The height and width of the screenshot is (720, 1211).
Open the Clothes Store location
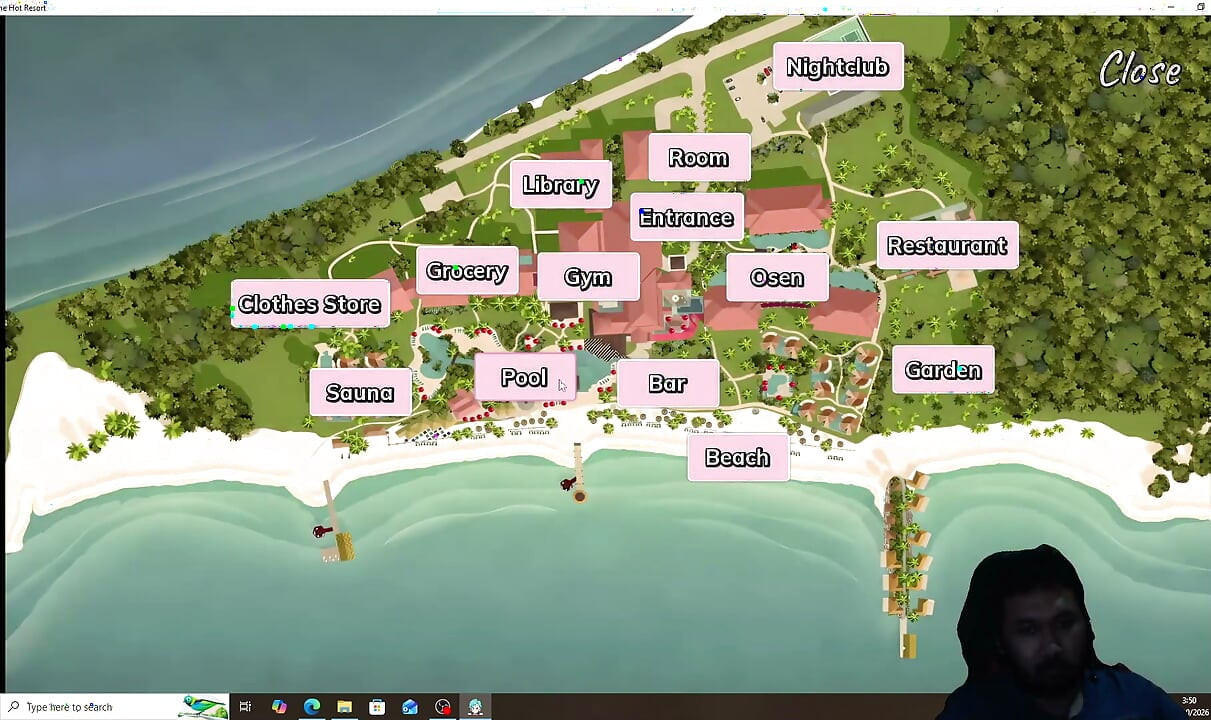(x=310, y=304)
